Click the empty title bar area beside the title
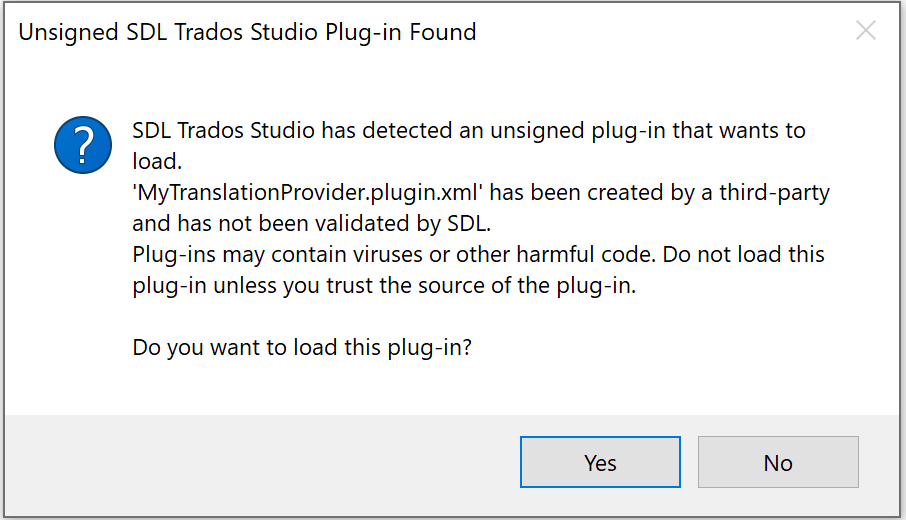This screenshot has height=520, width=906. 650,32
